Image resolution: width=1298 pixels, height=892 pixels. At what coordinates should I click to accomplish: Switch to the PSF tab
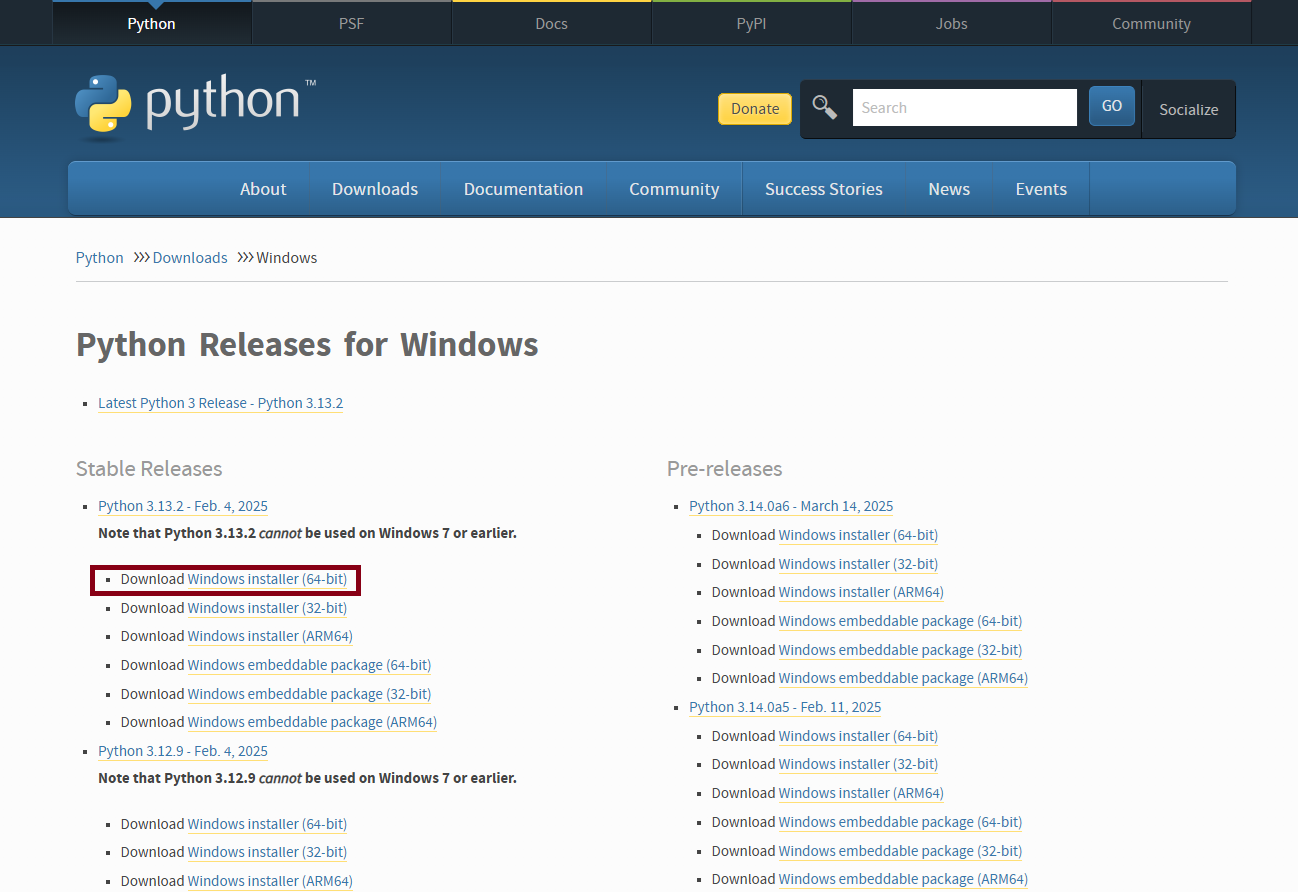[351, 23]
